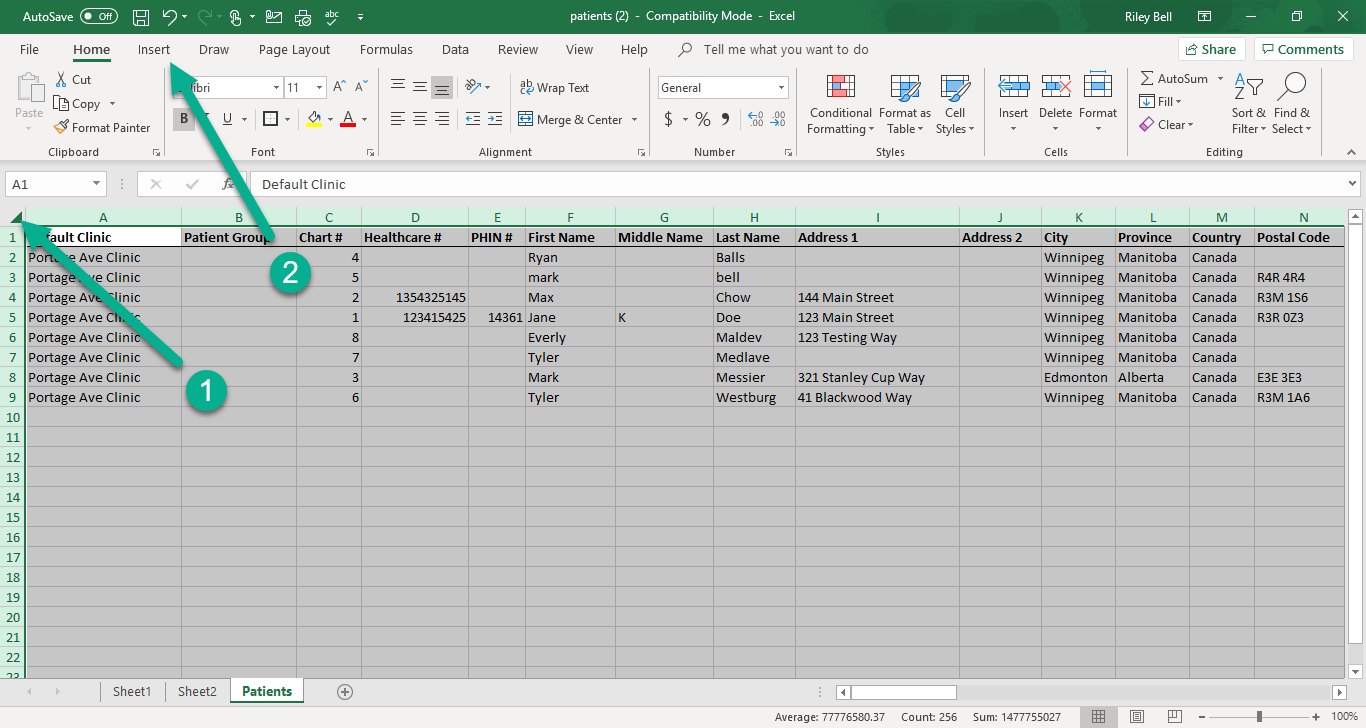
Task: Toggle Middle Align
Action: pos(420,88)
